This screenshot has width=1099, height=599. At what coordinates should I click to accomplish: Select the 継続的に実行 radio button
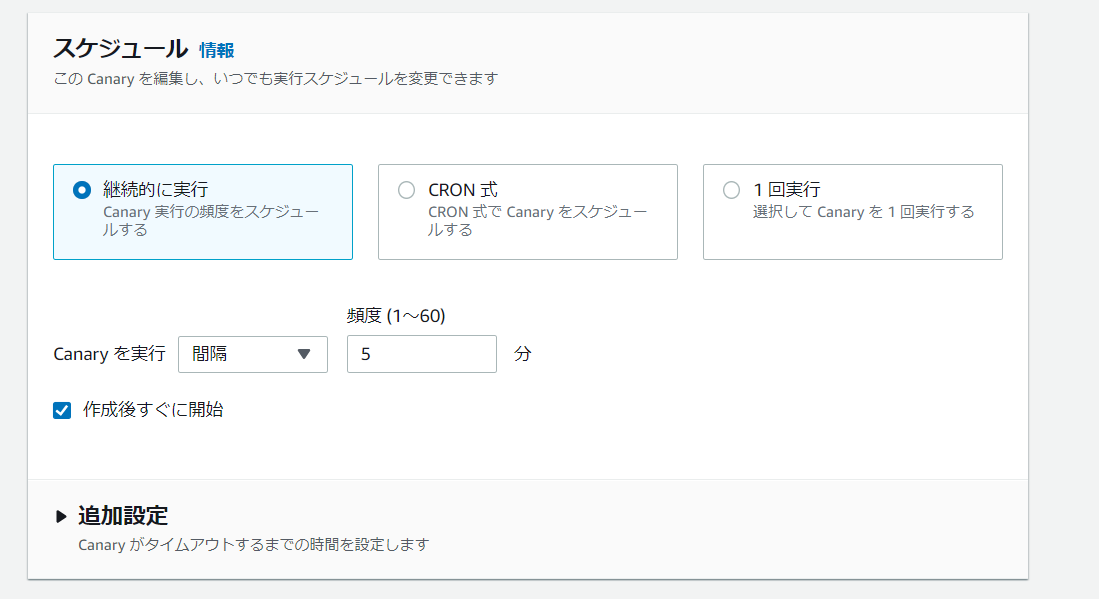[x=82, y=190]
